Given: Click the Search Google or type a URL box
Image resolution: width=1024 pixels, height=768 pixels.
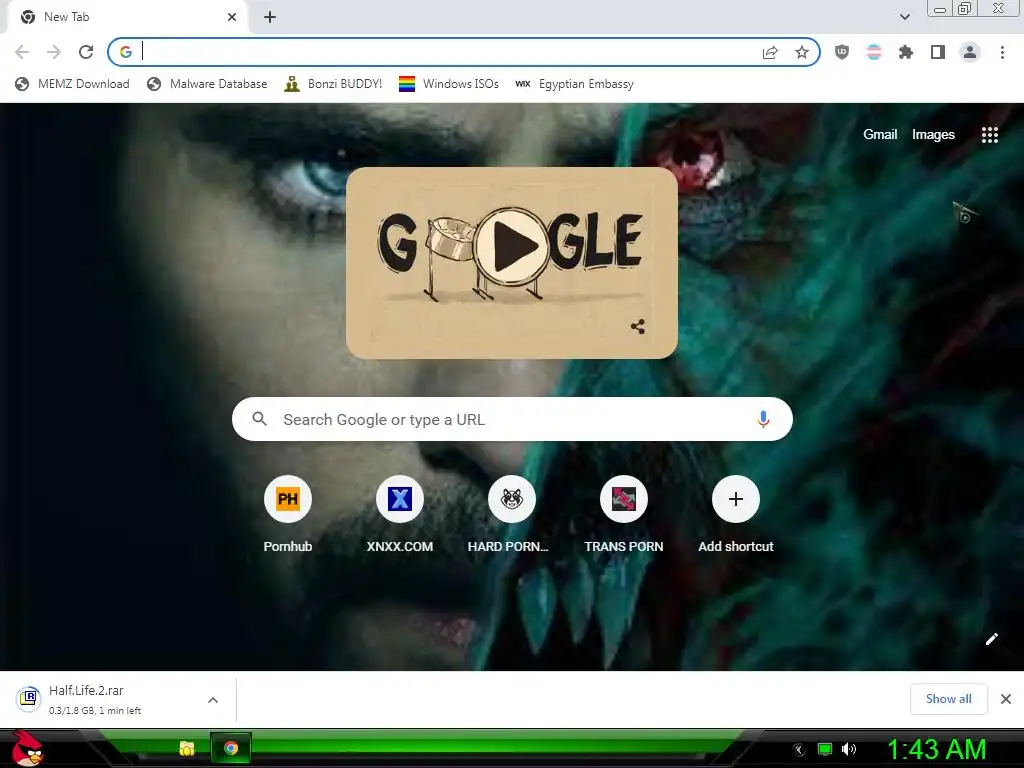Looking at the screenshot, I should click(x=512, y=419).
